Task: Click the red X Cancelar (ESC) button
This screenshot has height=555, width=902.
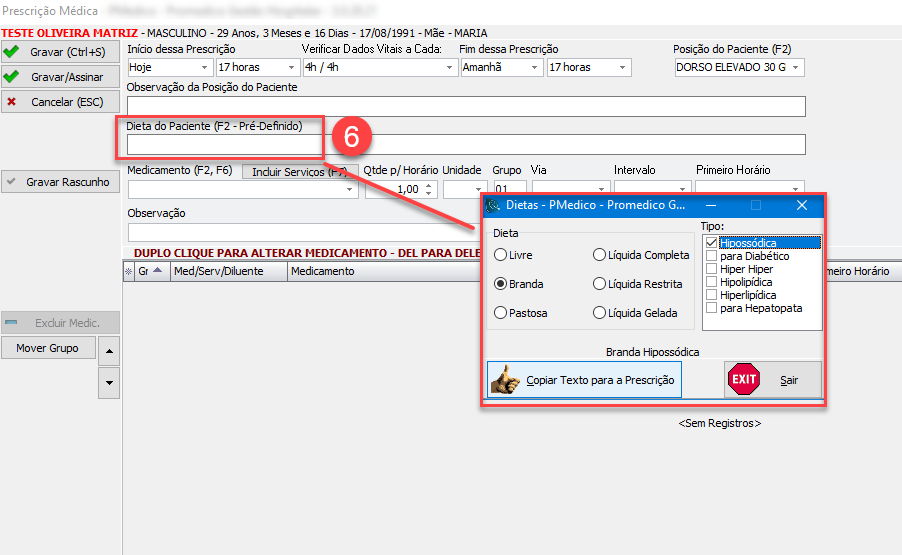Action: click(x=60, y=101)
